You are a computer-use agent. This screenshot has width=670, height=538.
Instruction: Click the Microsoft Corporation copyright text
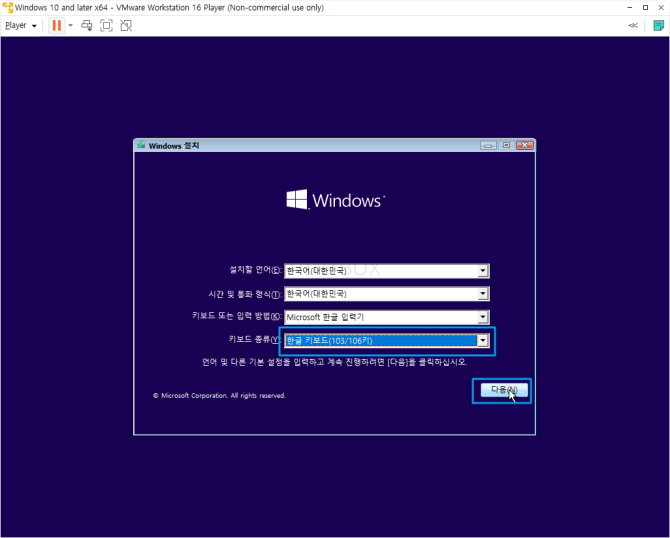click(x=219, y=396)
